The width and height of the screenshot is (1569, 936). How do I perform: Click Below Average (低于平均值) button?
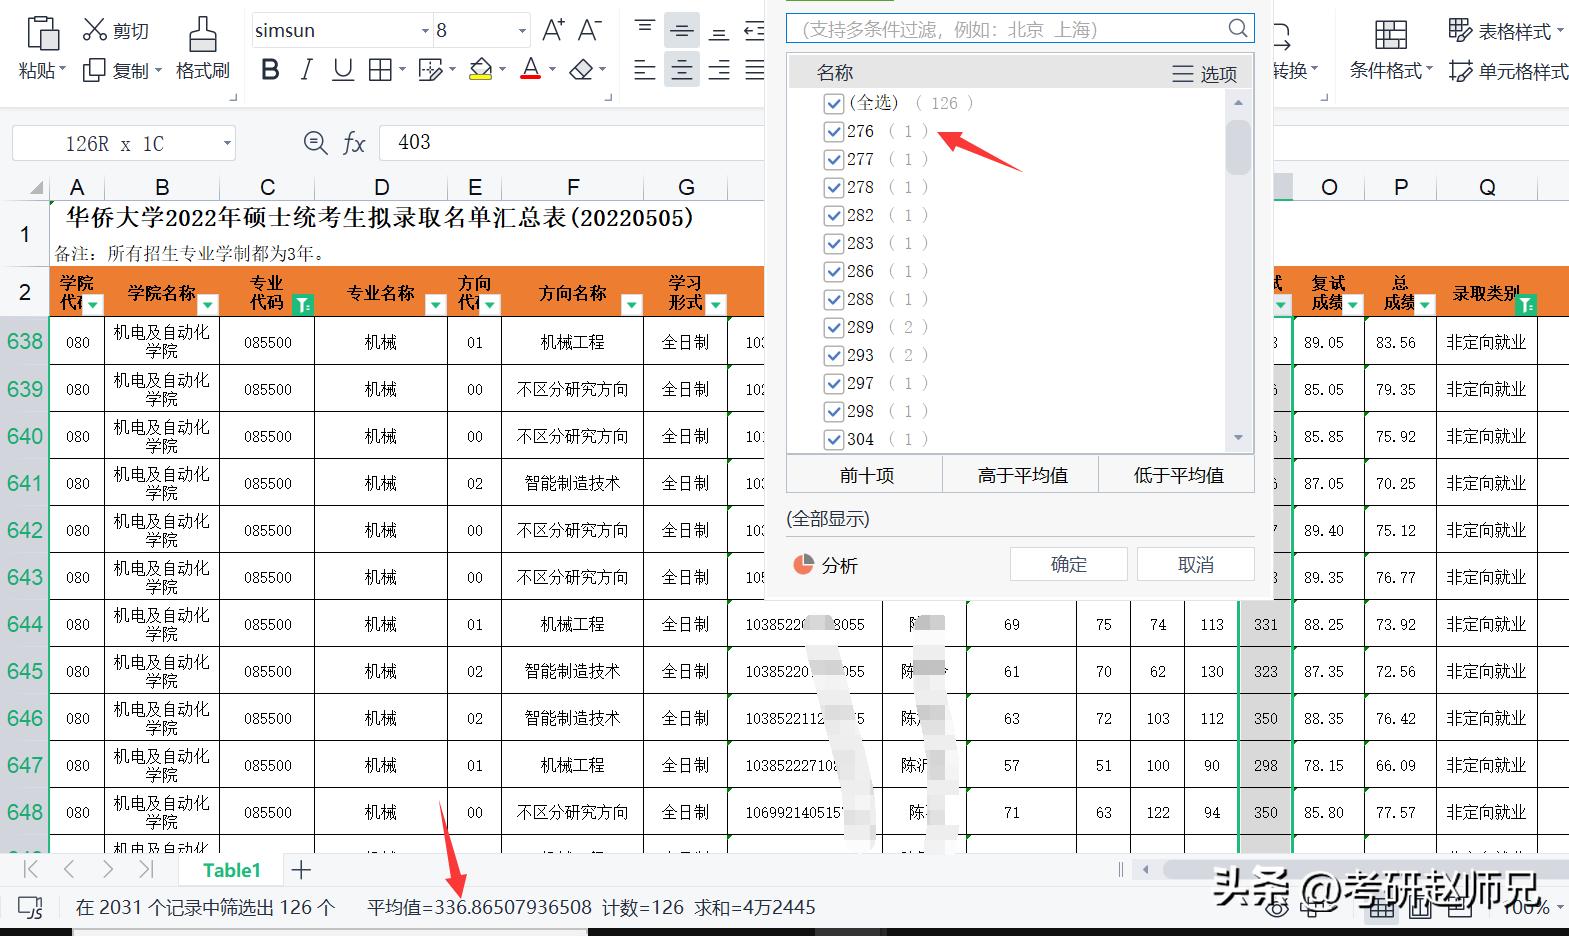[1178, 475]
